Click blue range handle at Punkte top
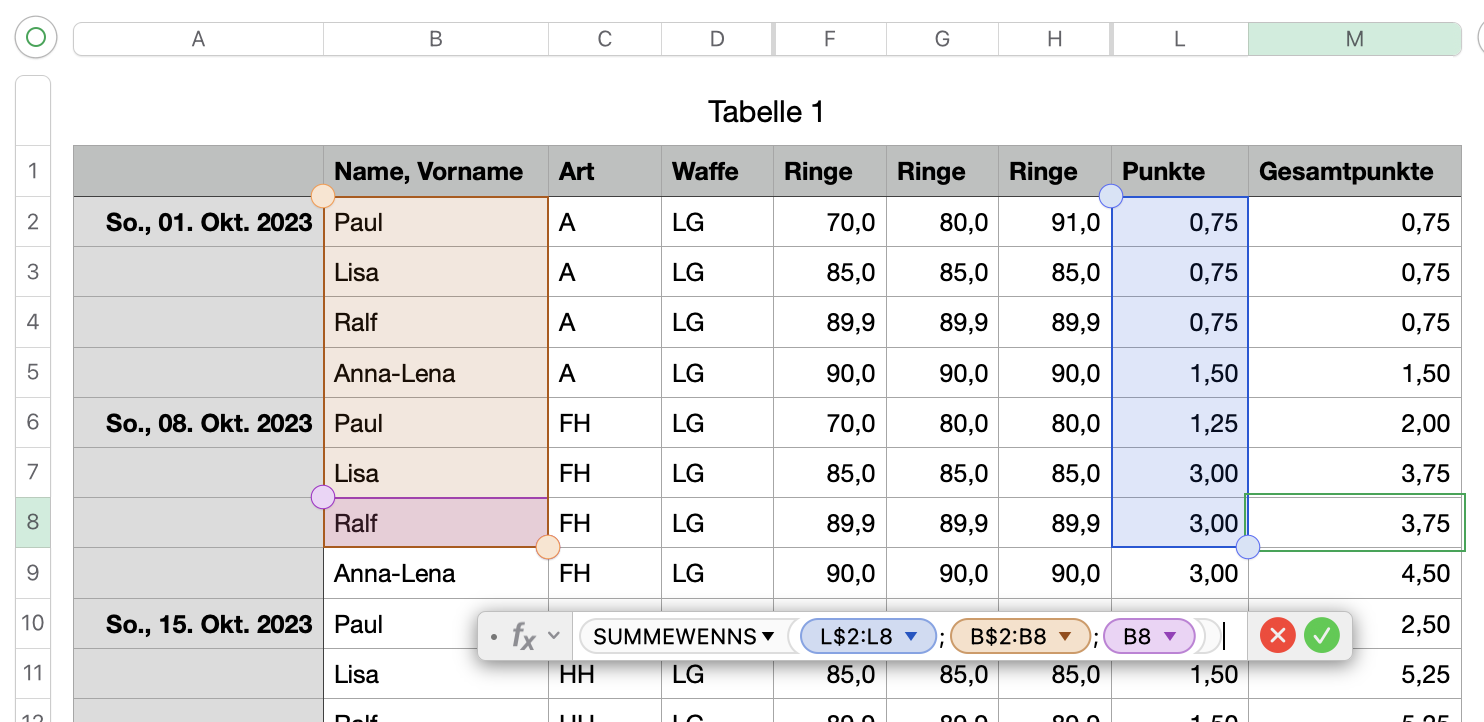Screen dimensions: 1484x722 pyautogui.click(x=1111, y=197)
